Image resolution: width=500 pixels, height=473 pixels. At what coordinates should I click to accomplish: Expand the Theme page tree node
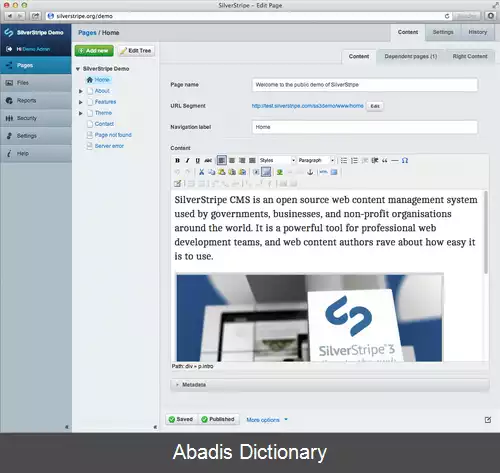click(x=81, y=113)
